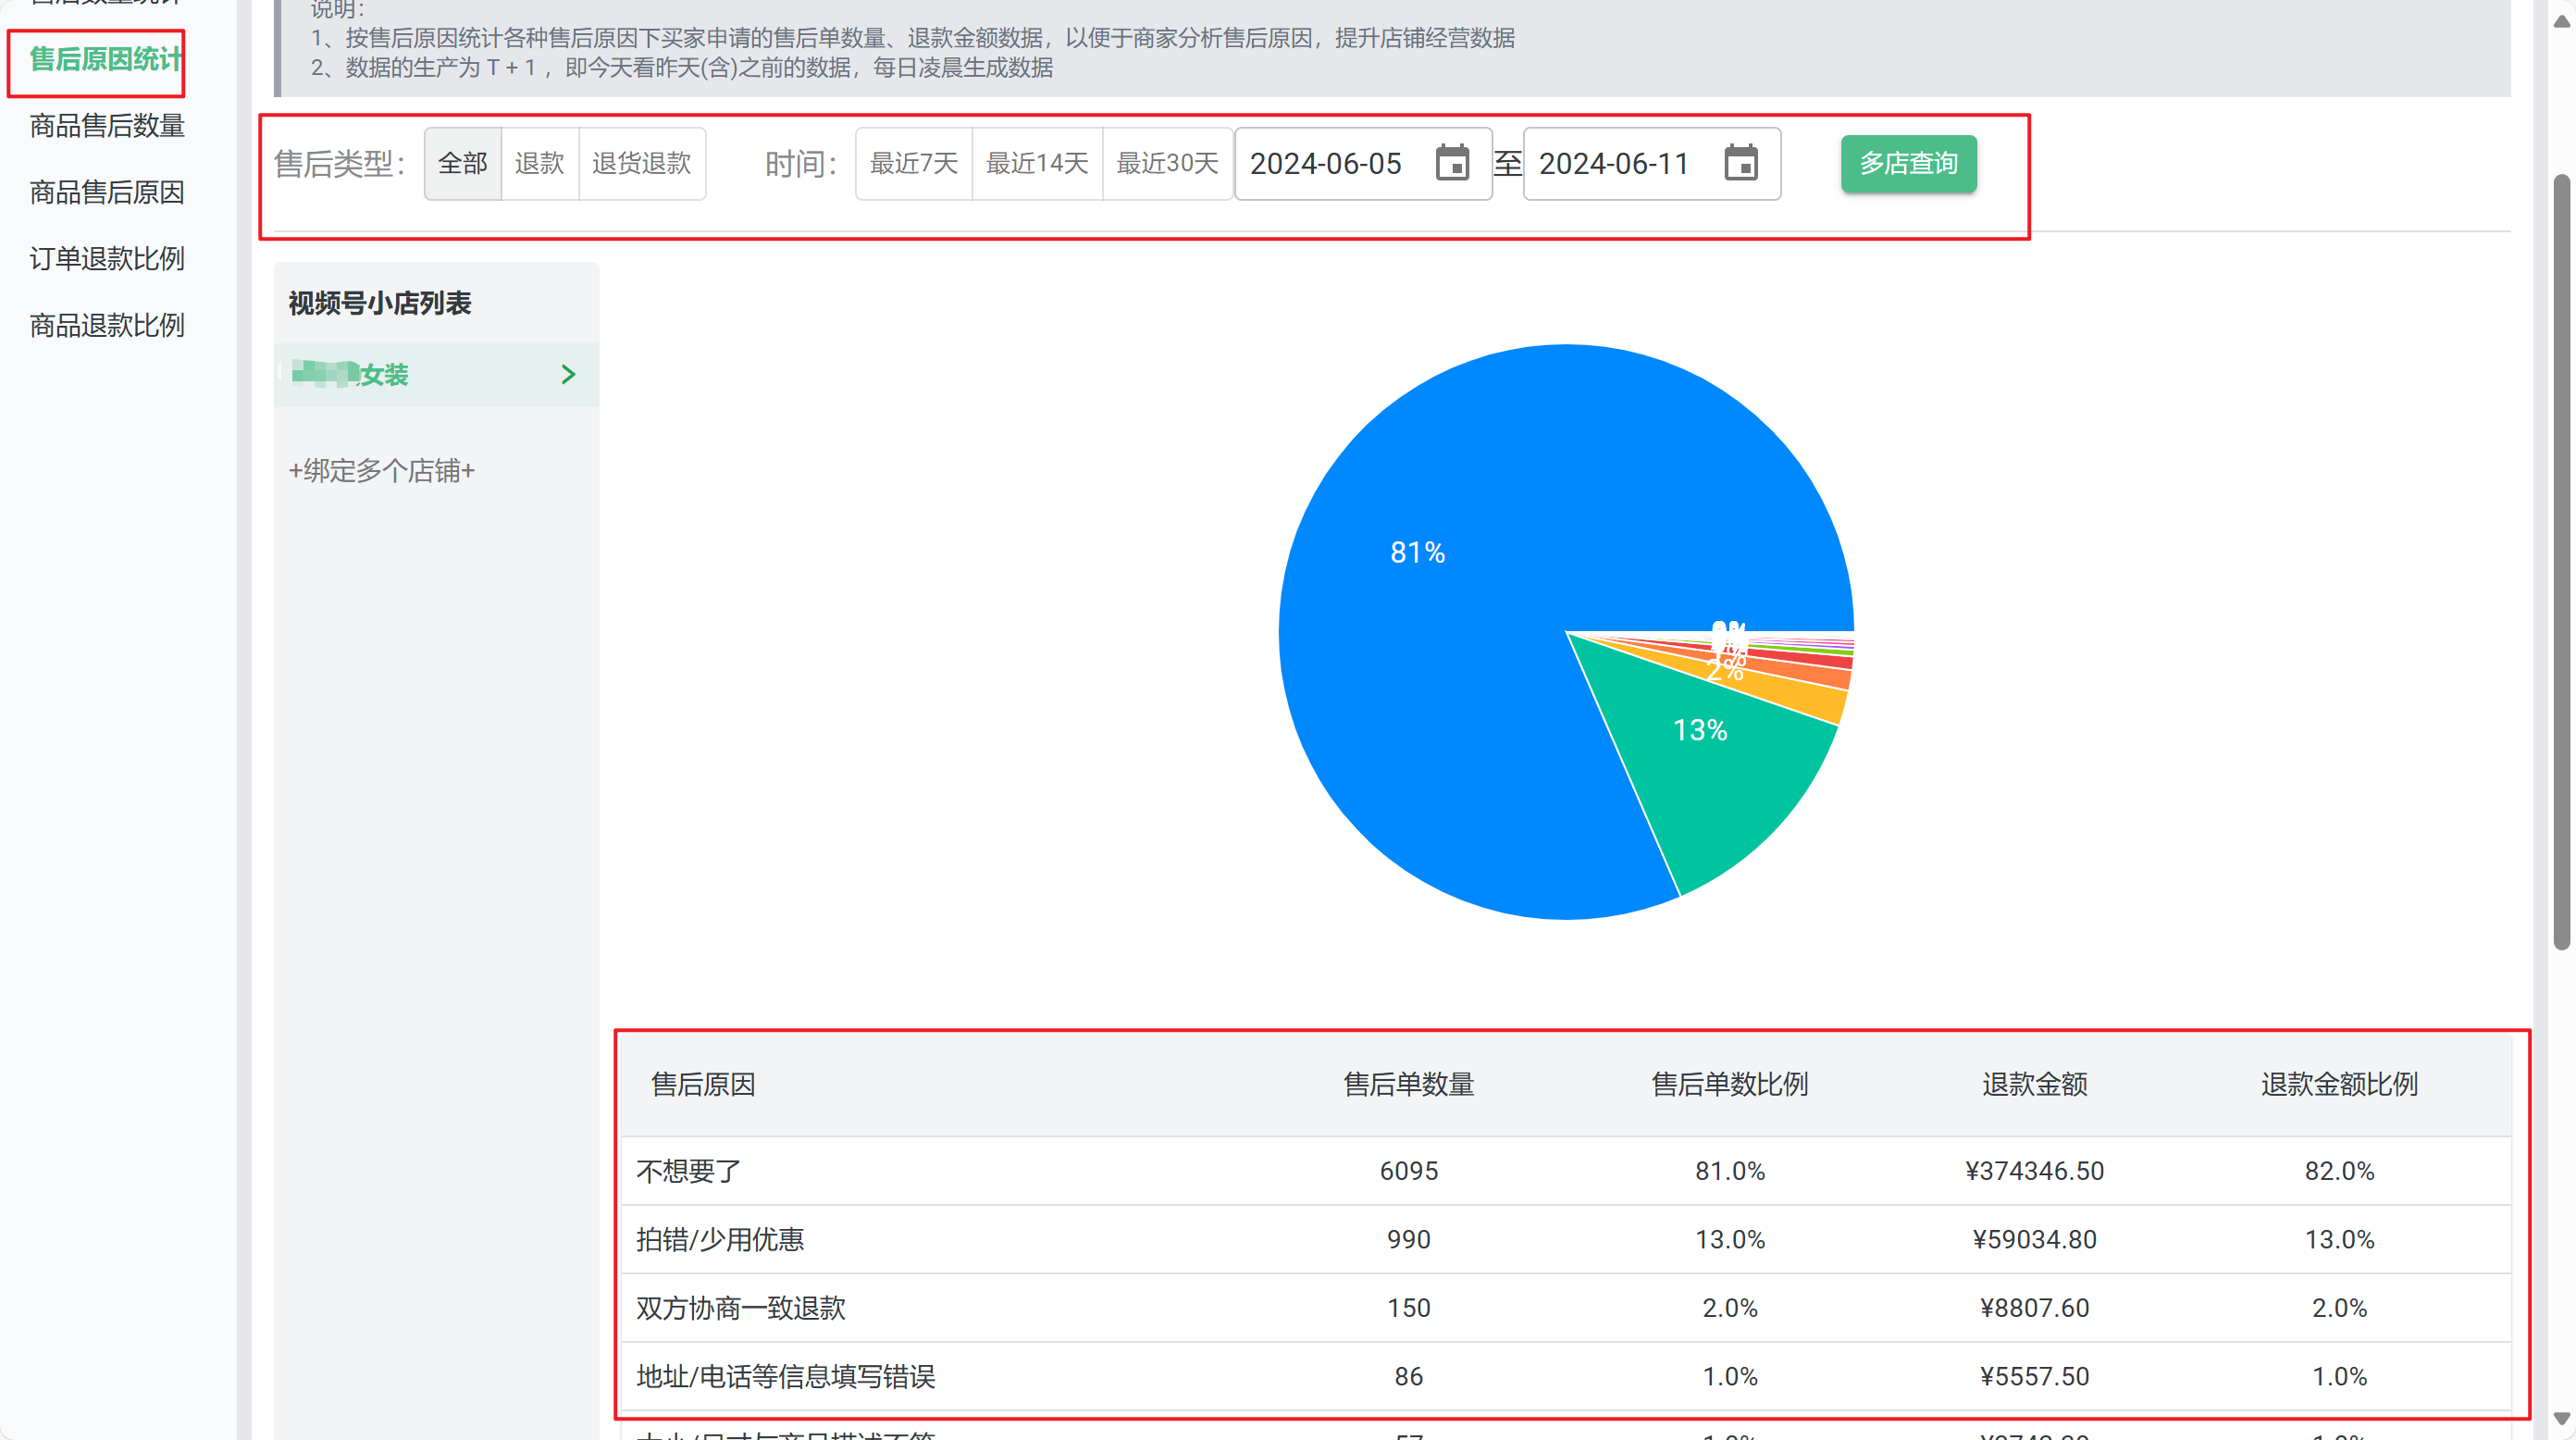Click the scrollbar up arrow

point(2561,21)
